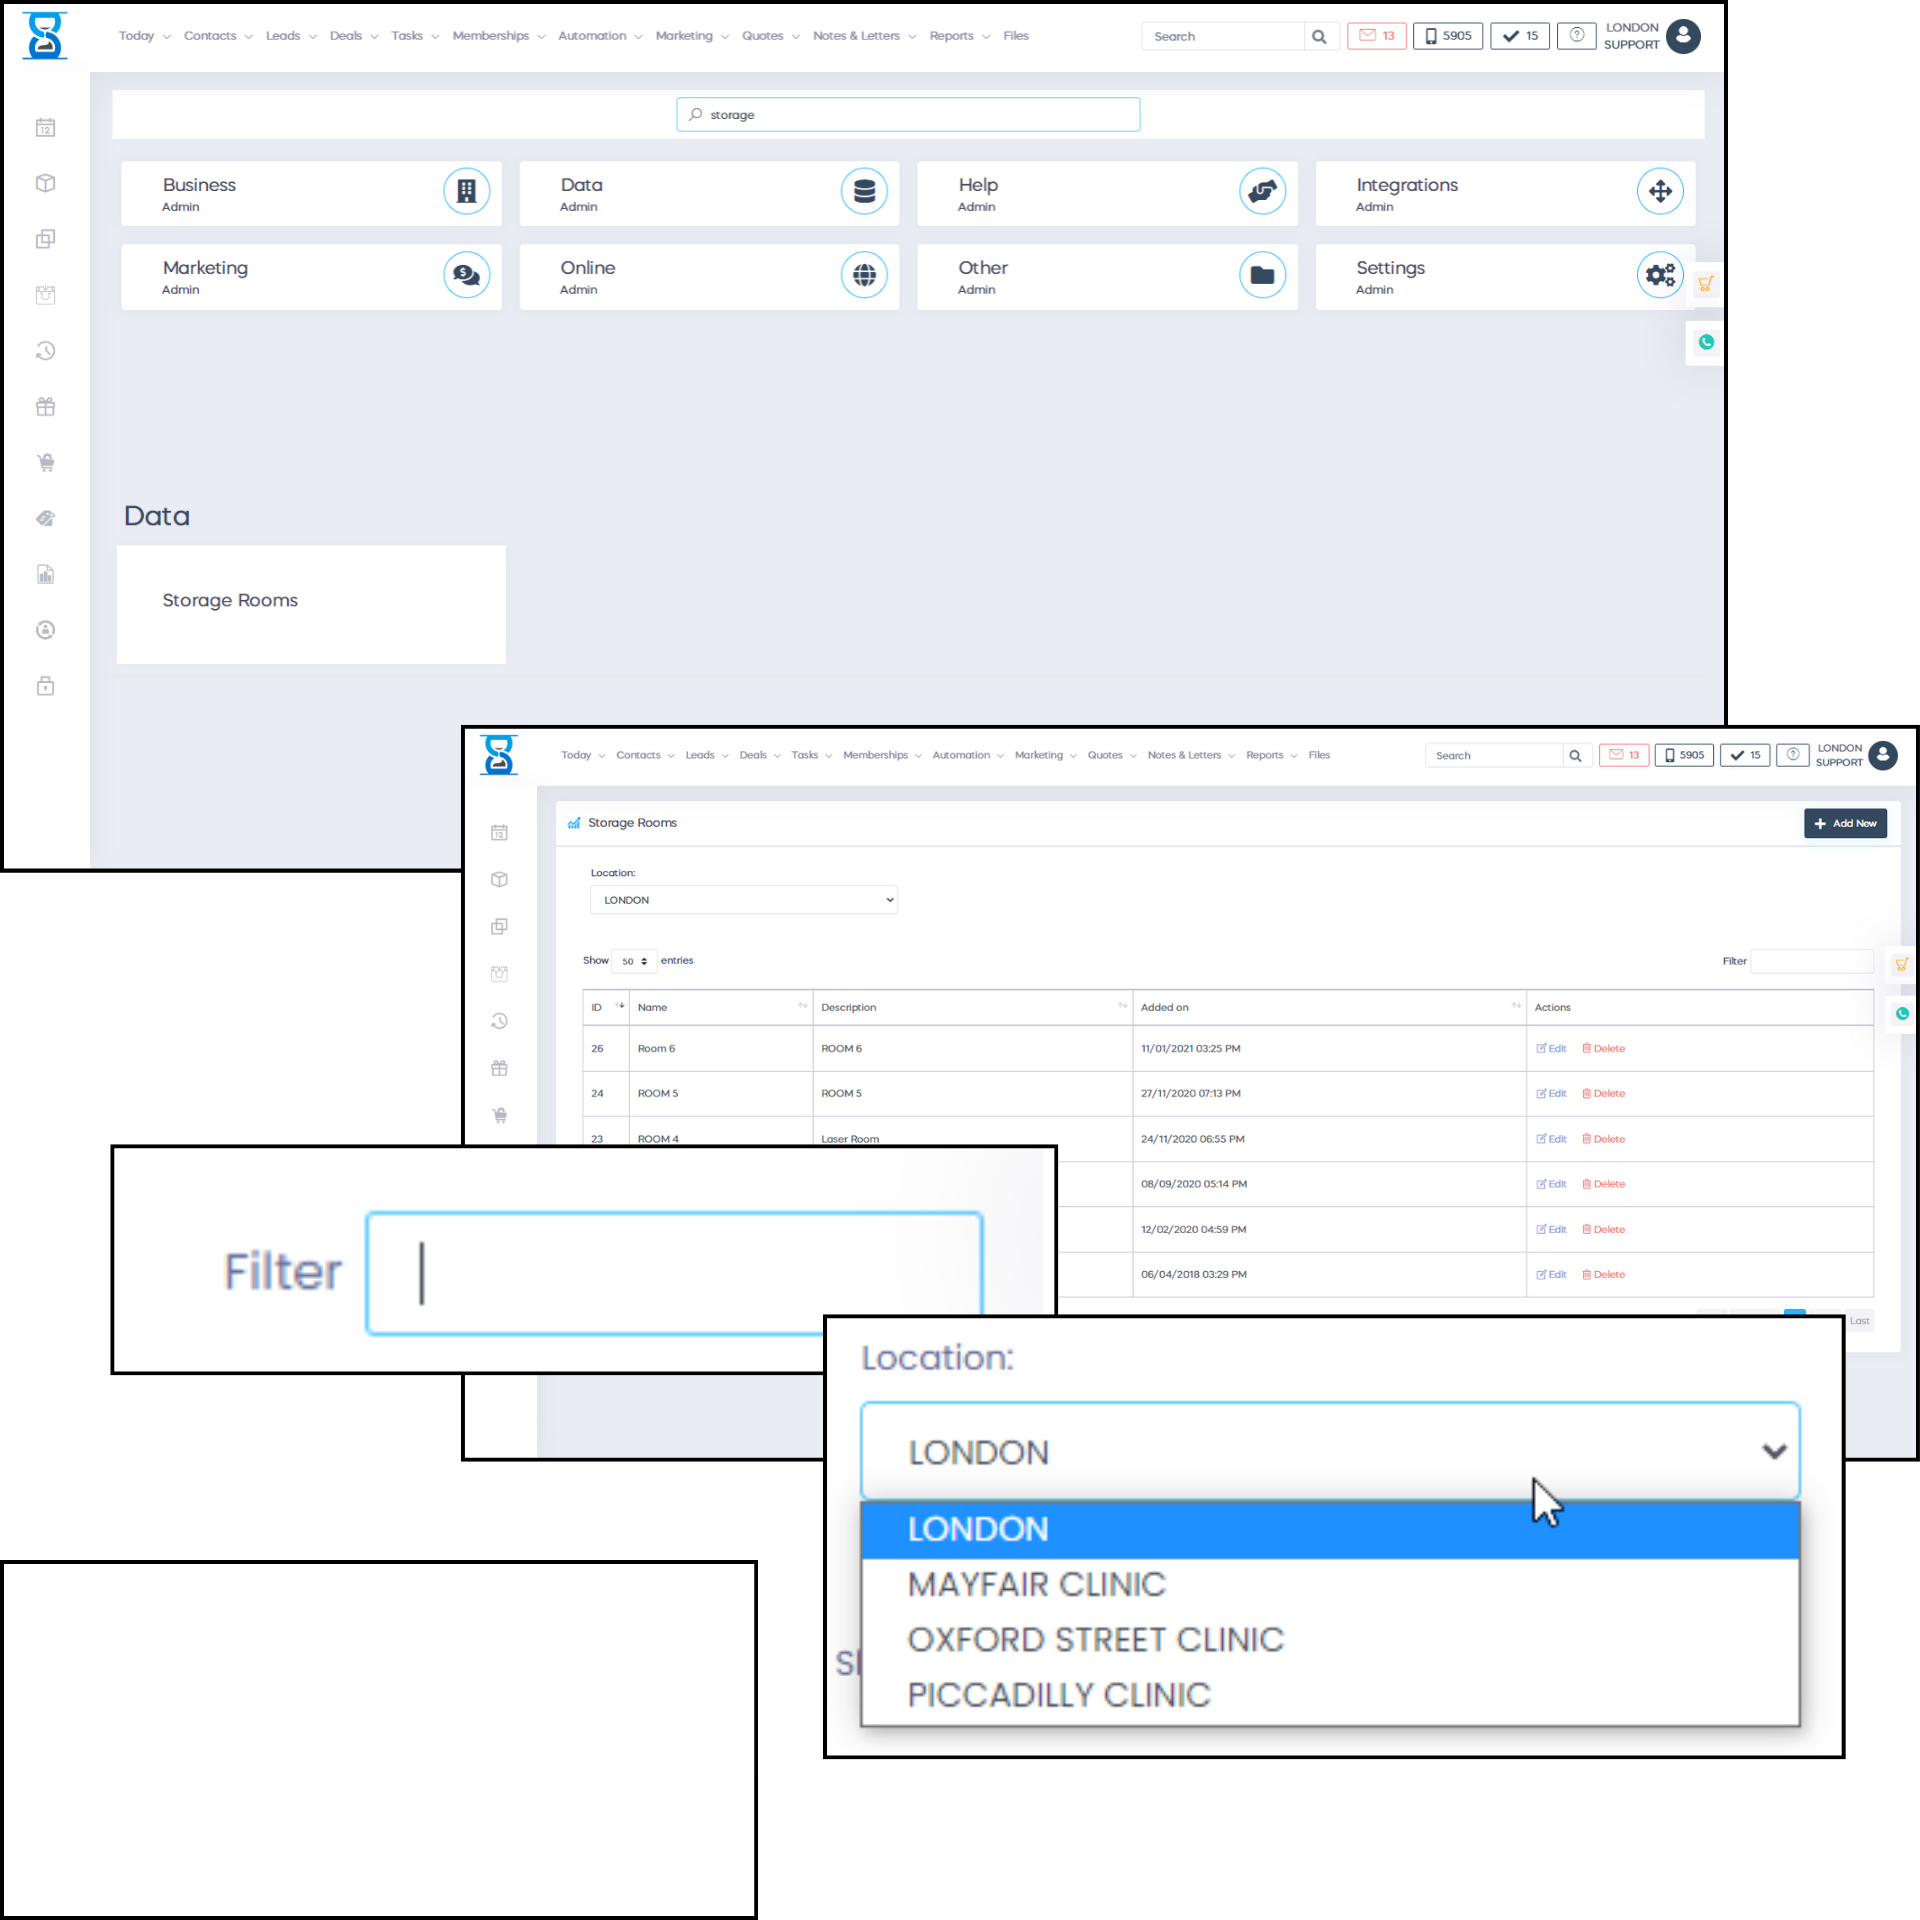Select MAYFAIR CLINIC from location list
Viewport: 1920px width, 1920px height.
[1036, 1584]
